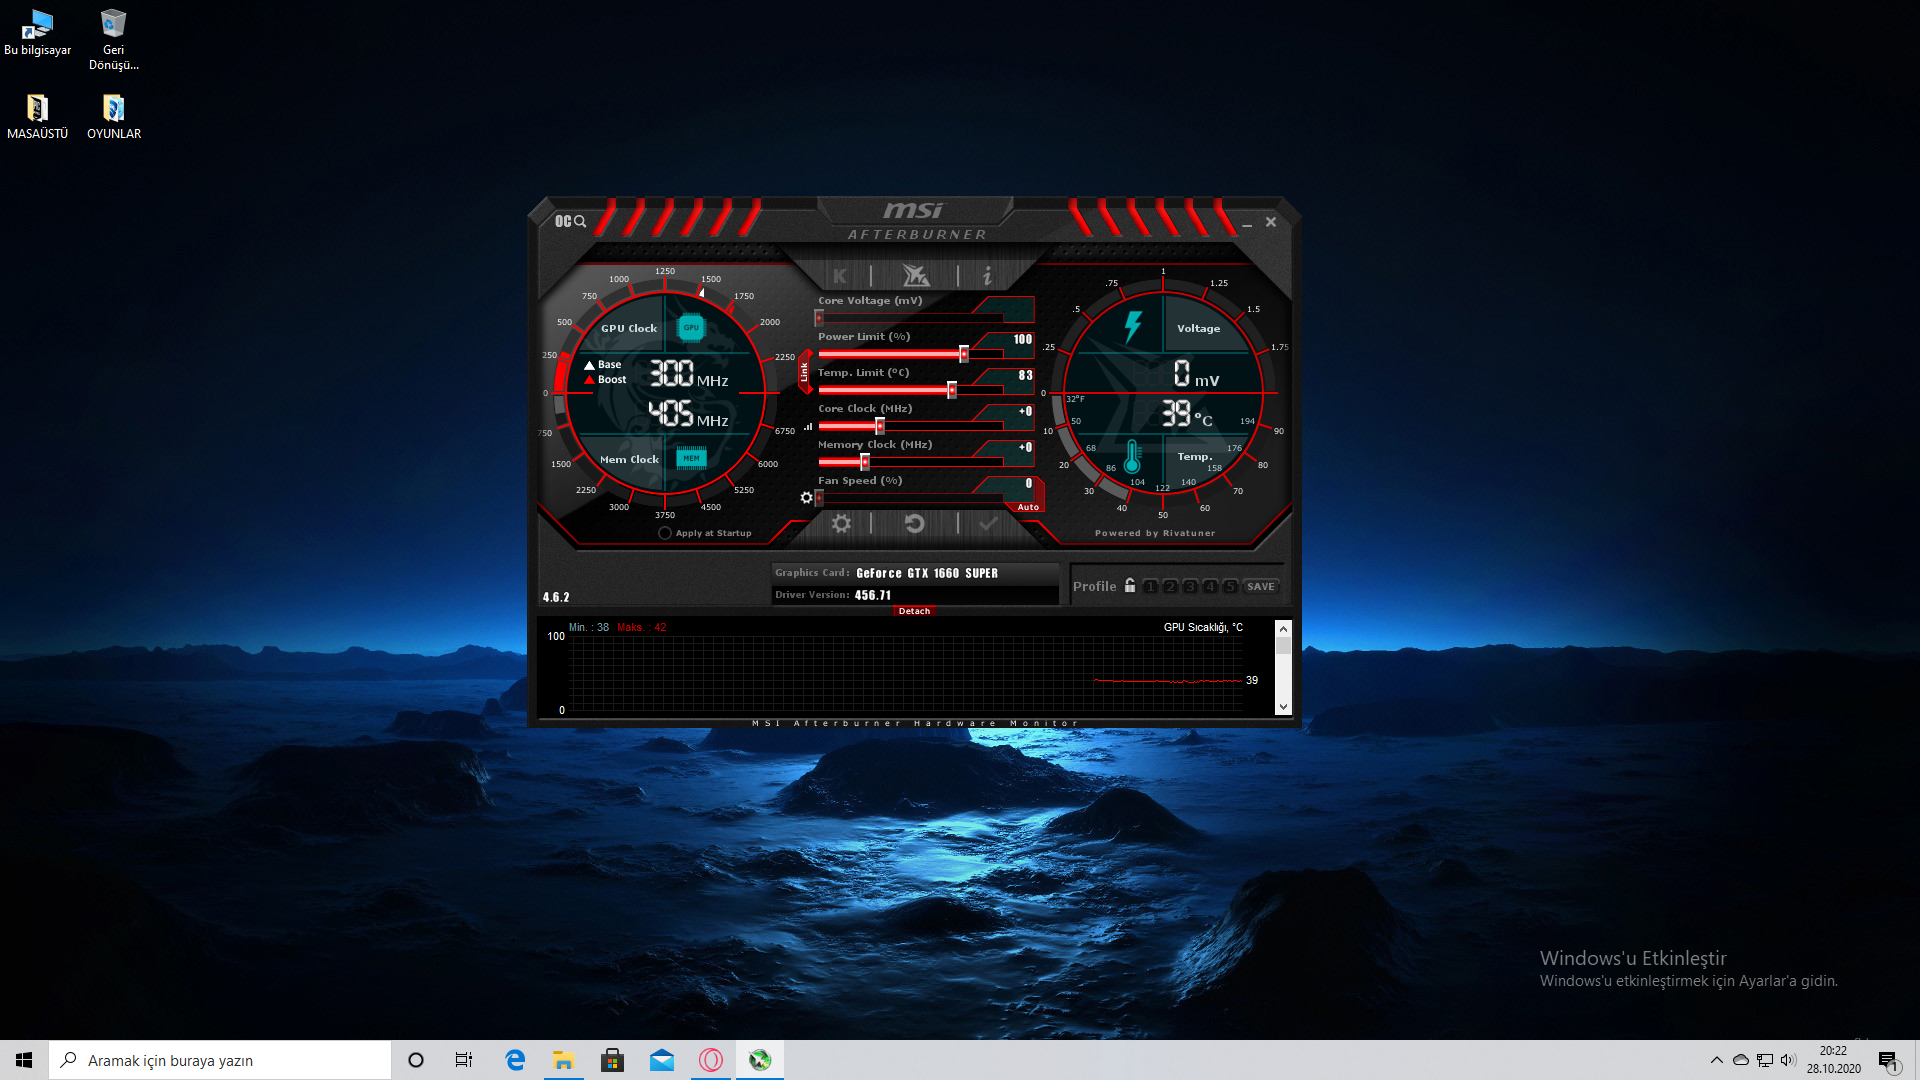Open the Windows Start menu
The width and height of the screenshot is (1920, 1080).
(x=24, y=1060)
